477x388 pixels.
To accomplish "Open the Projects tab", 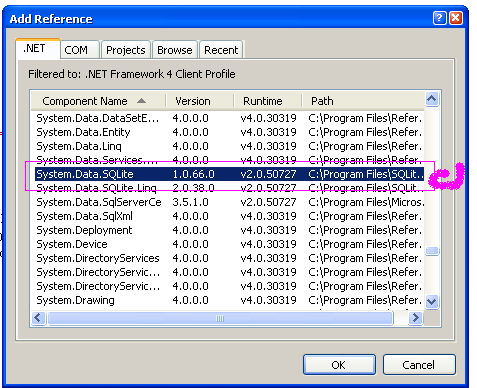I will click(x=126, y=50).
